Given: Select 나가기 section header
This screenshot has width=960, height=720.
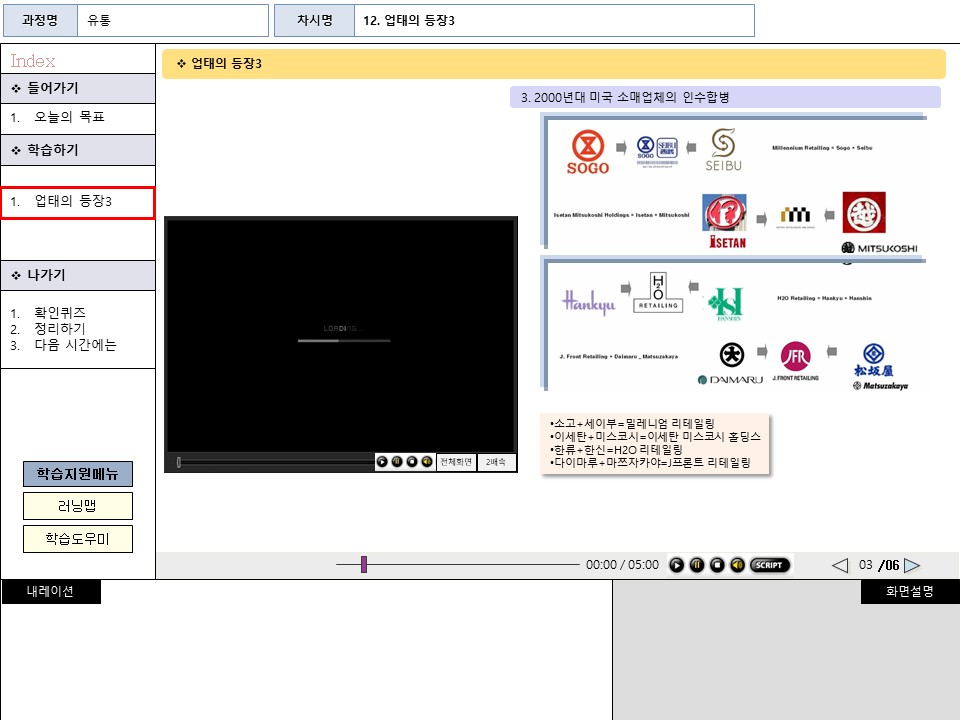Looking at the screenshot, I should pos(78,276).
